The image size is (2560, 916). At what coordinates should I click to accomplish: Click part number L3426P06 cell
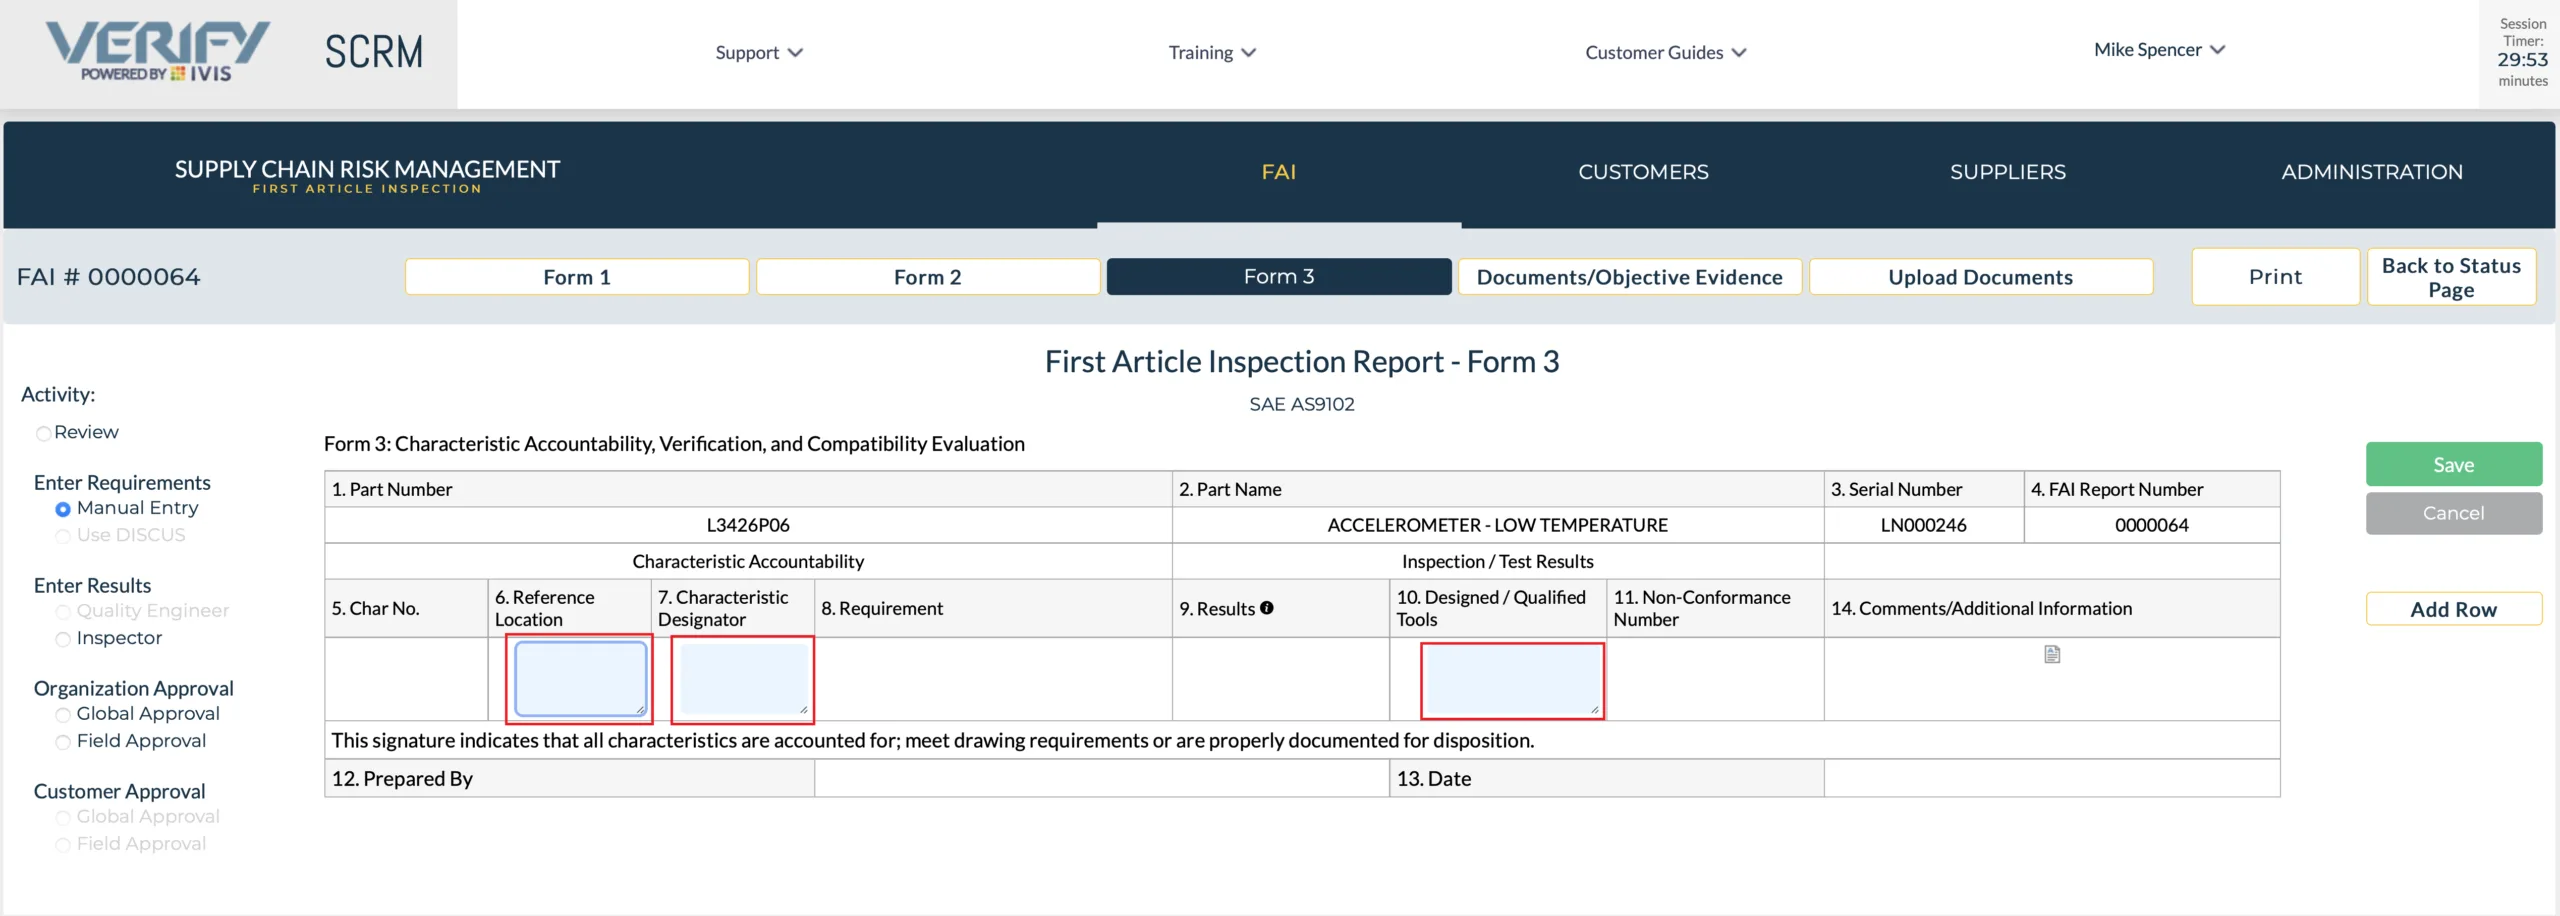[x=748, y=525]
